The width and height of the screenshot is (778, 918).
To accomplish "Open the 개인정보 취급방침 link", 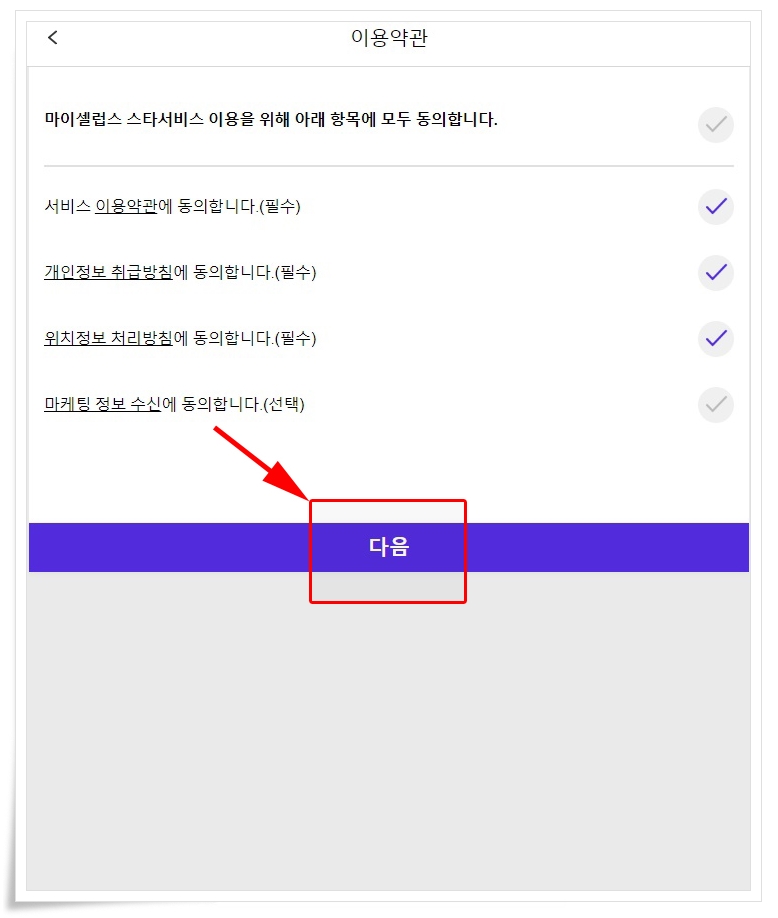I will pyautogui.click(x=108, y=272).
